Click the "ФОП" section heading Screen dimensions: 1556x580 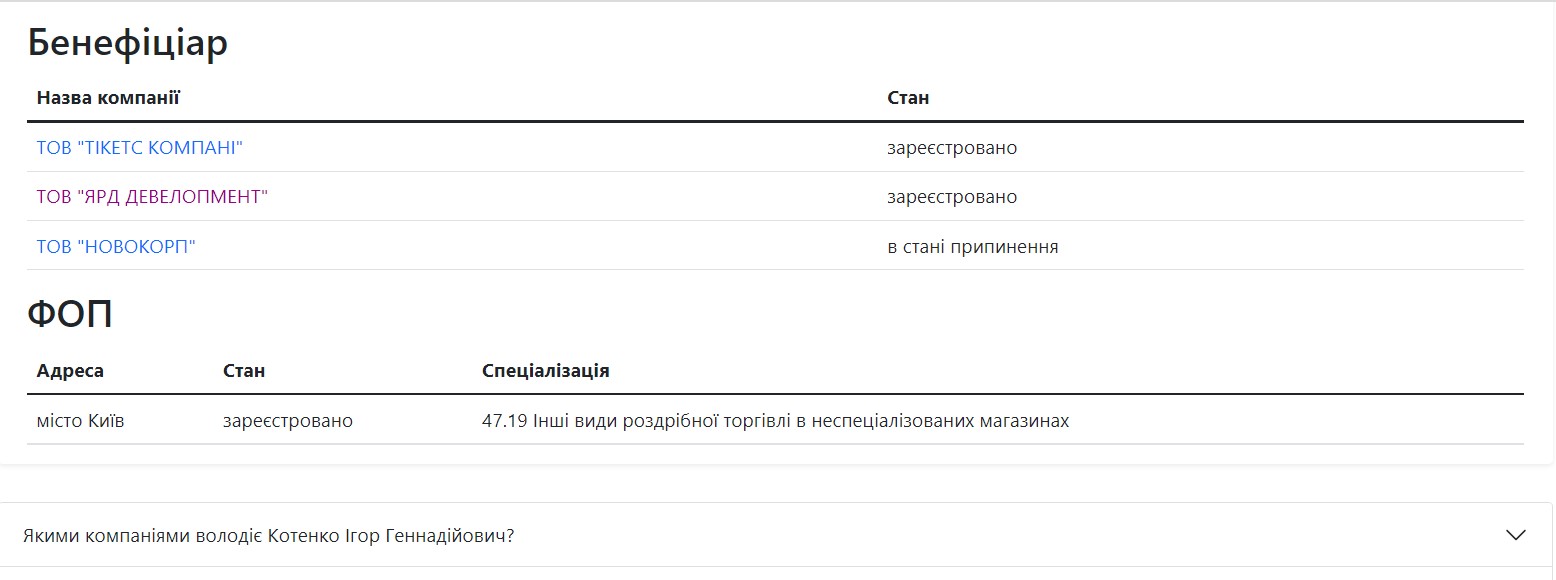[x=70, y=314]
